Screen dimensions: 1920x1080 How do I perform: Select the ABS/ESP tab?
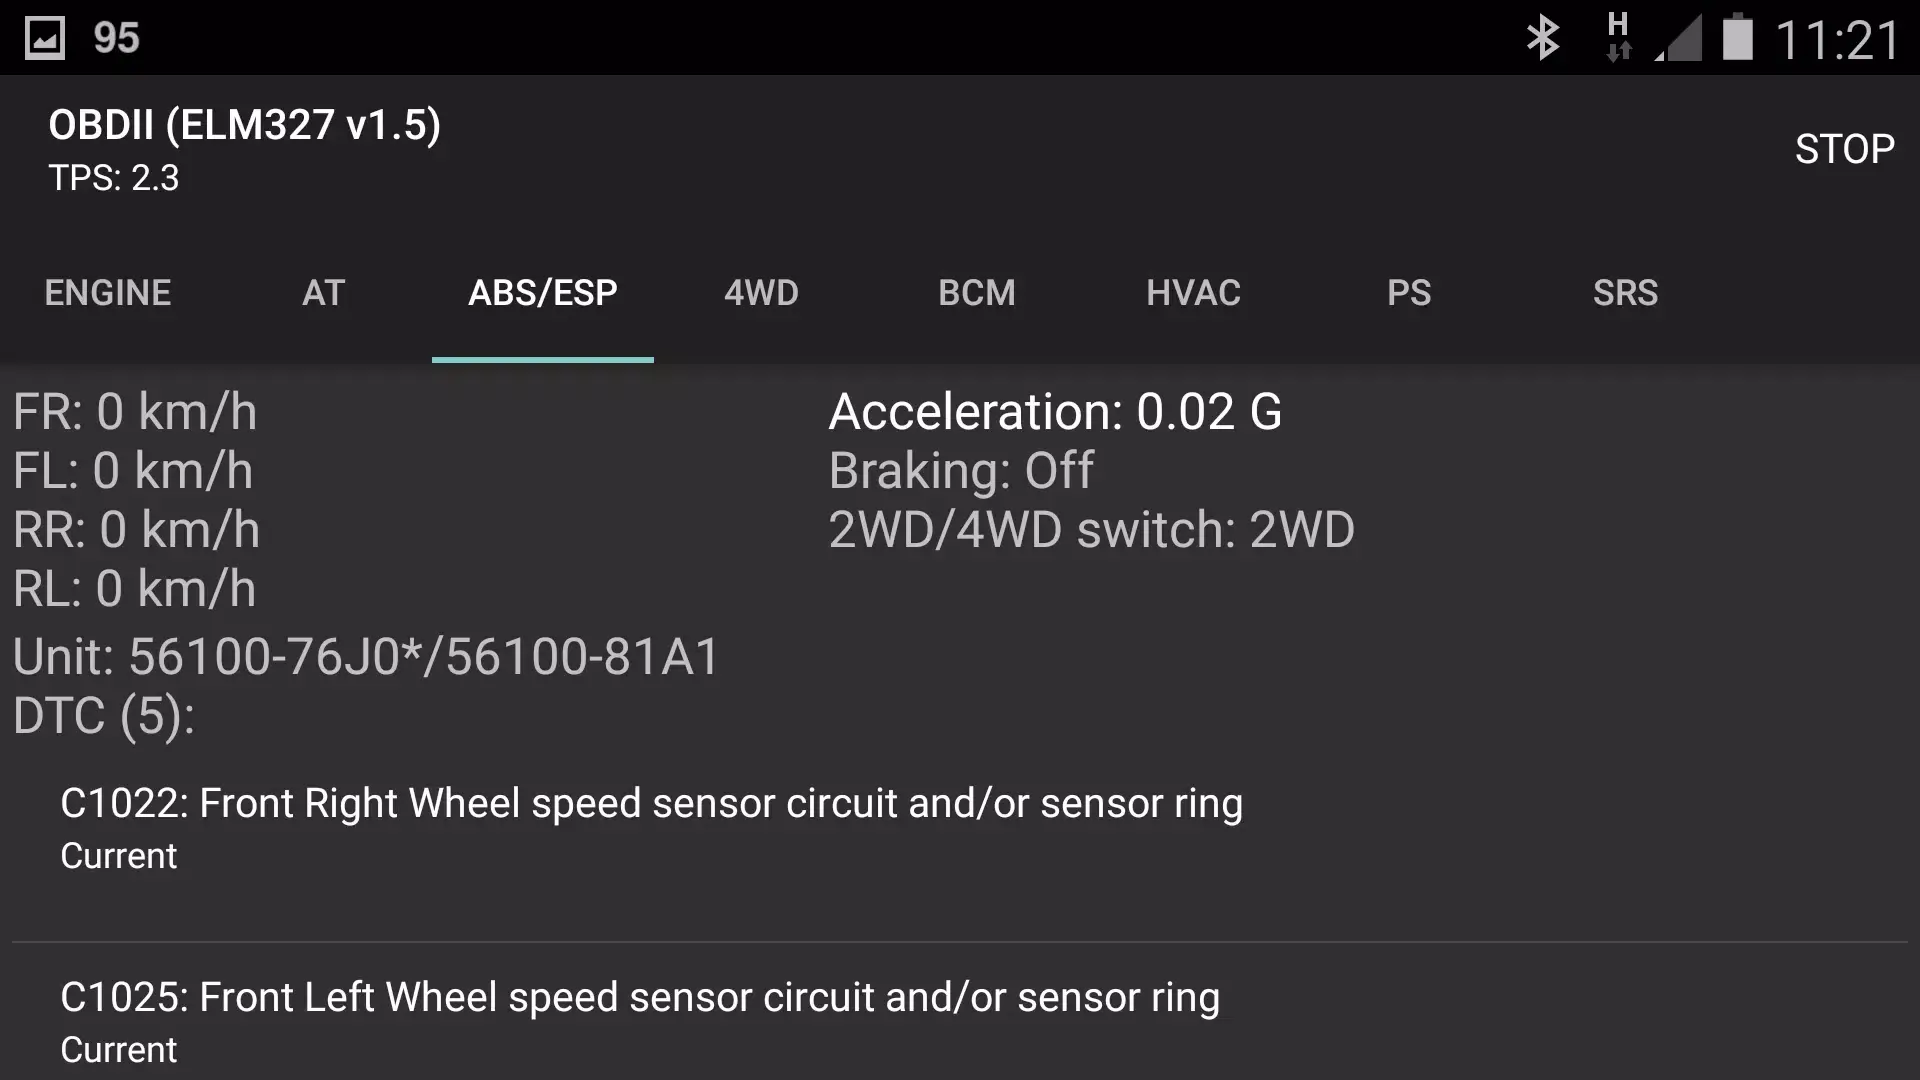(x=542, y=292)
